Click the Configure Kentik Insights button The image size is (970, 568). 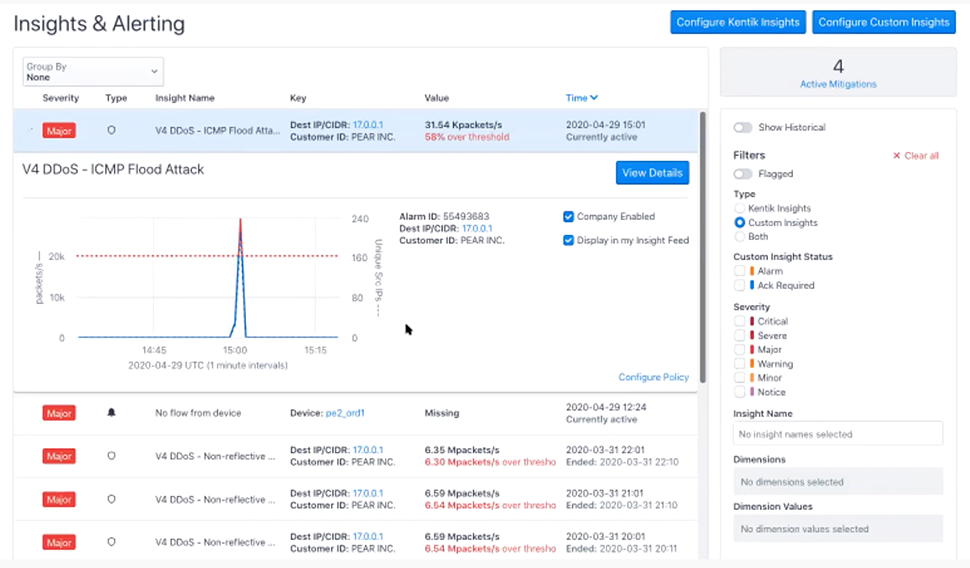click(738, 22)
